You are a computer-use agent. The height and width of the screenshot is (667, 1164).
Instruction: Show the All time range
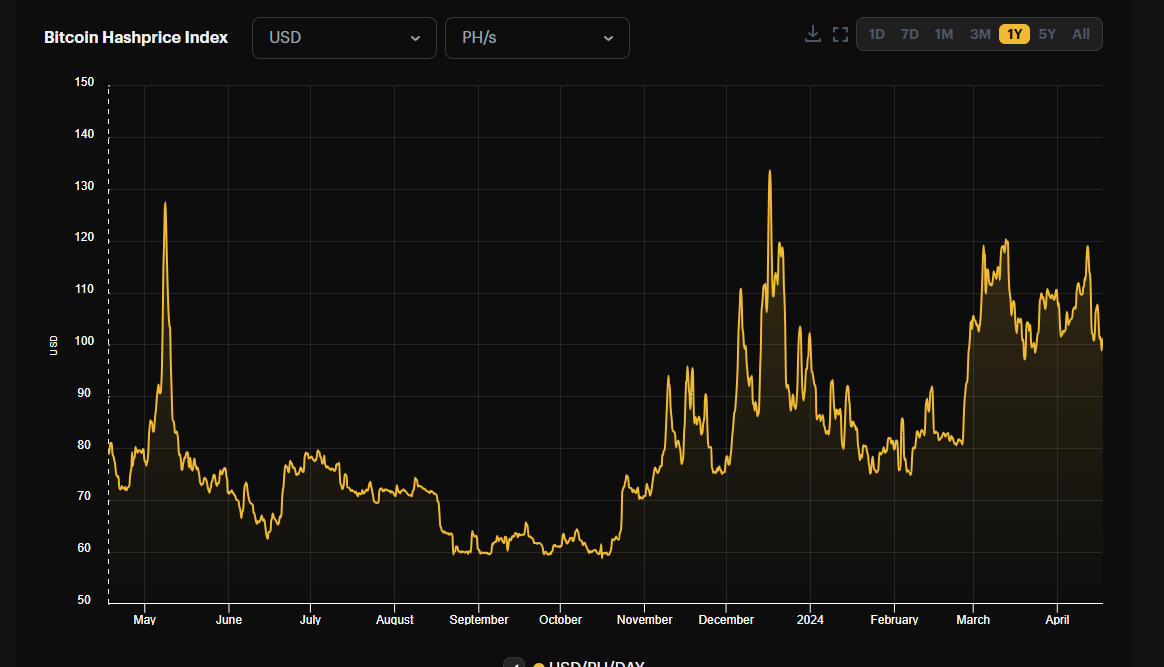1081,34
